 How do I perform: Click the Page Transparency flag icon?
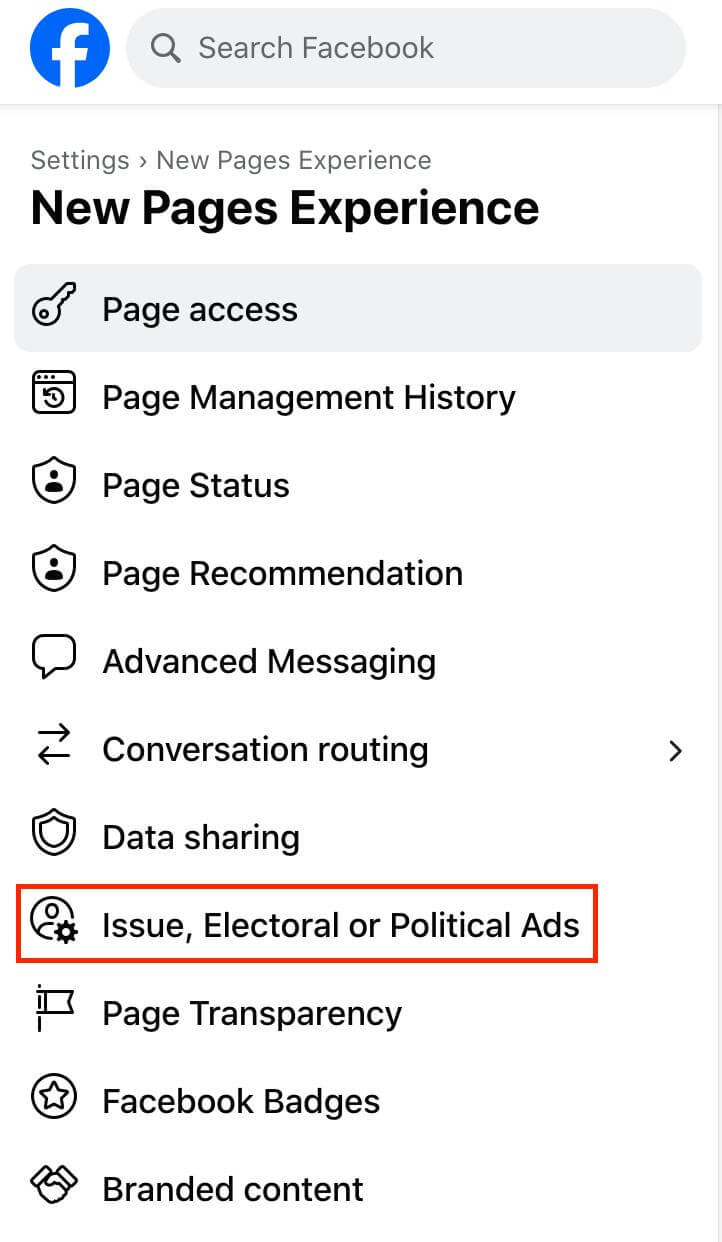pos(54,1013)
